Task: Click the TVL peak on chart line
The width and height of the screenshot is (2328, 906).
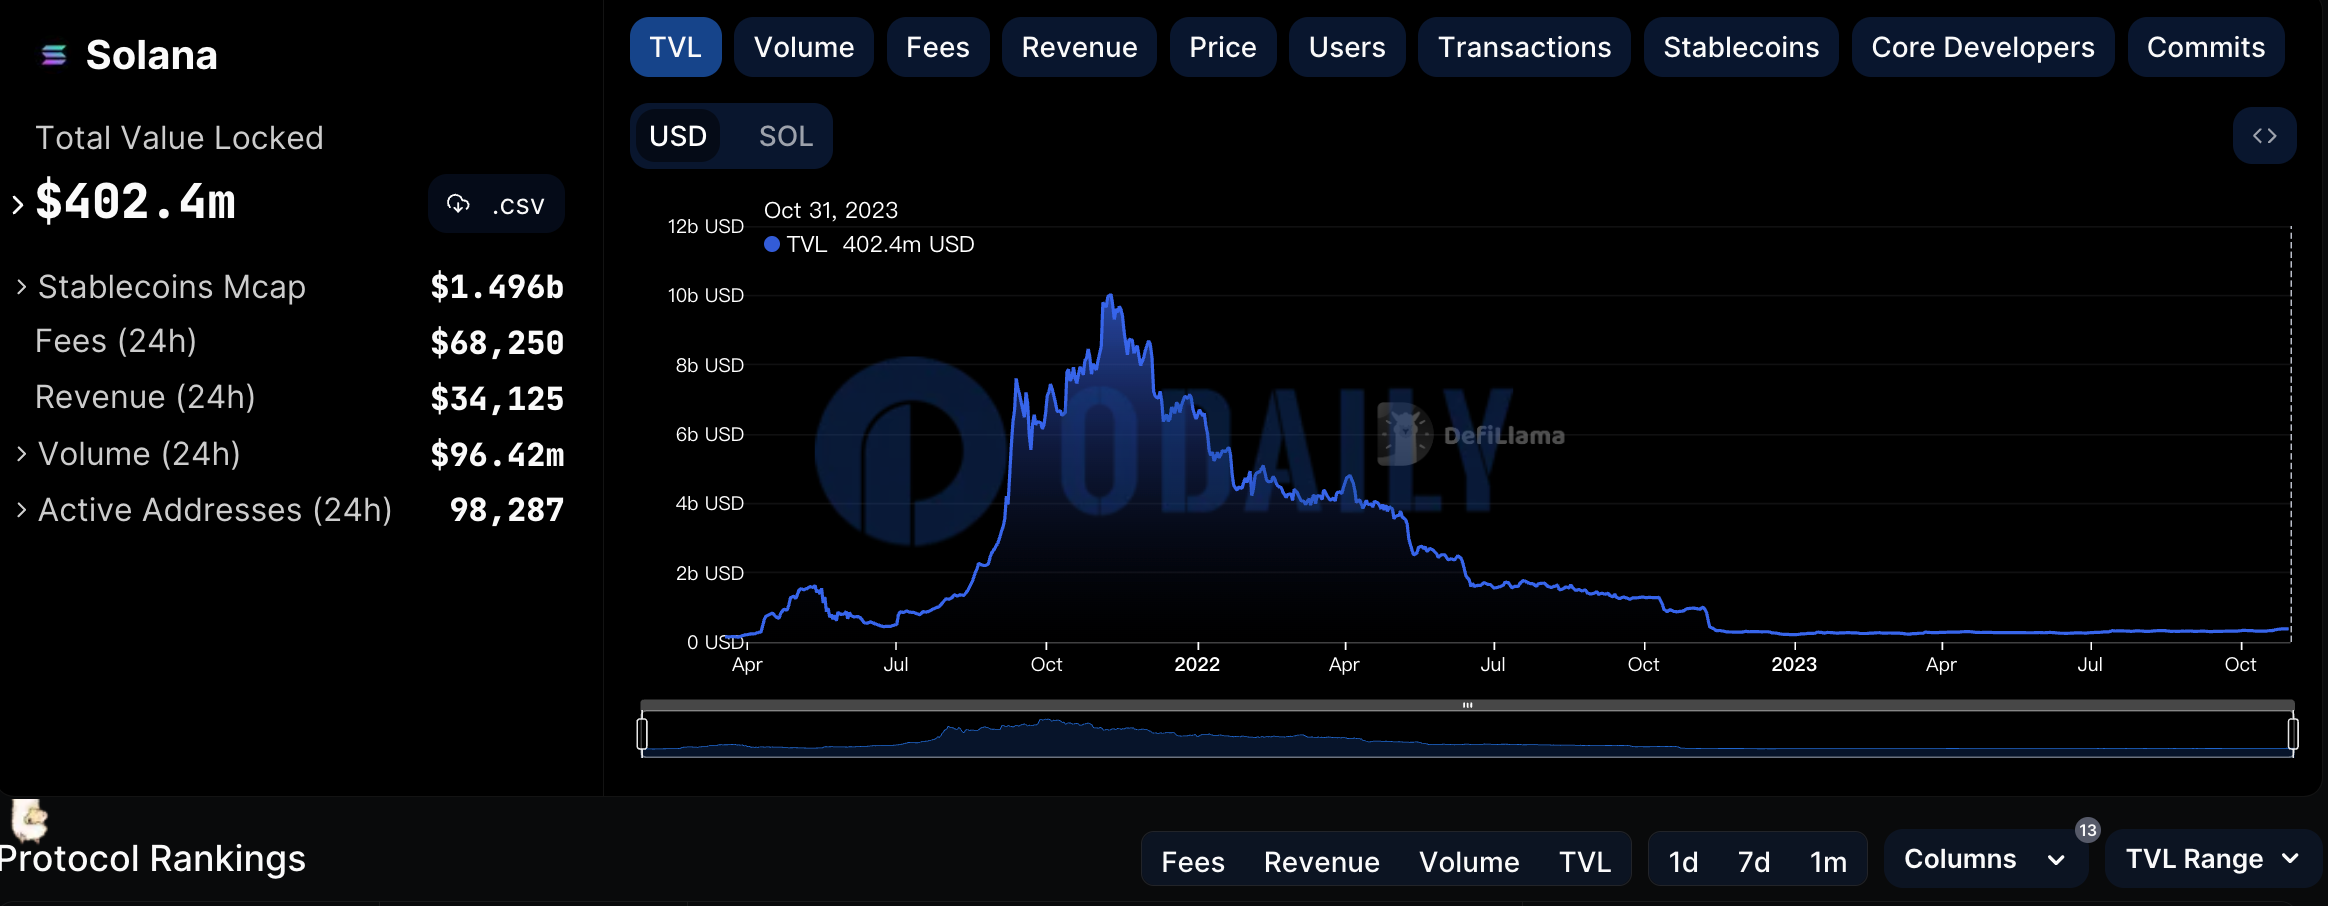Action: click(1109, 296)
